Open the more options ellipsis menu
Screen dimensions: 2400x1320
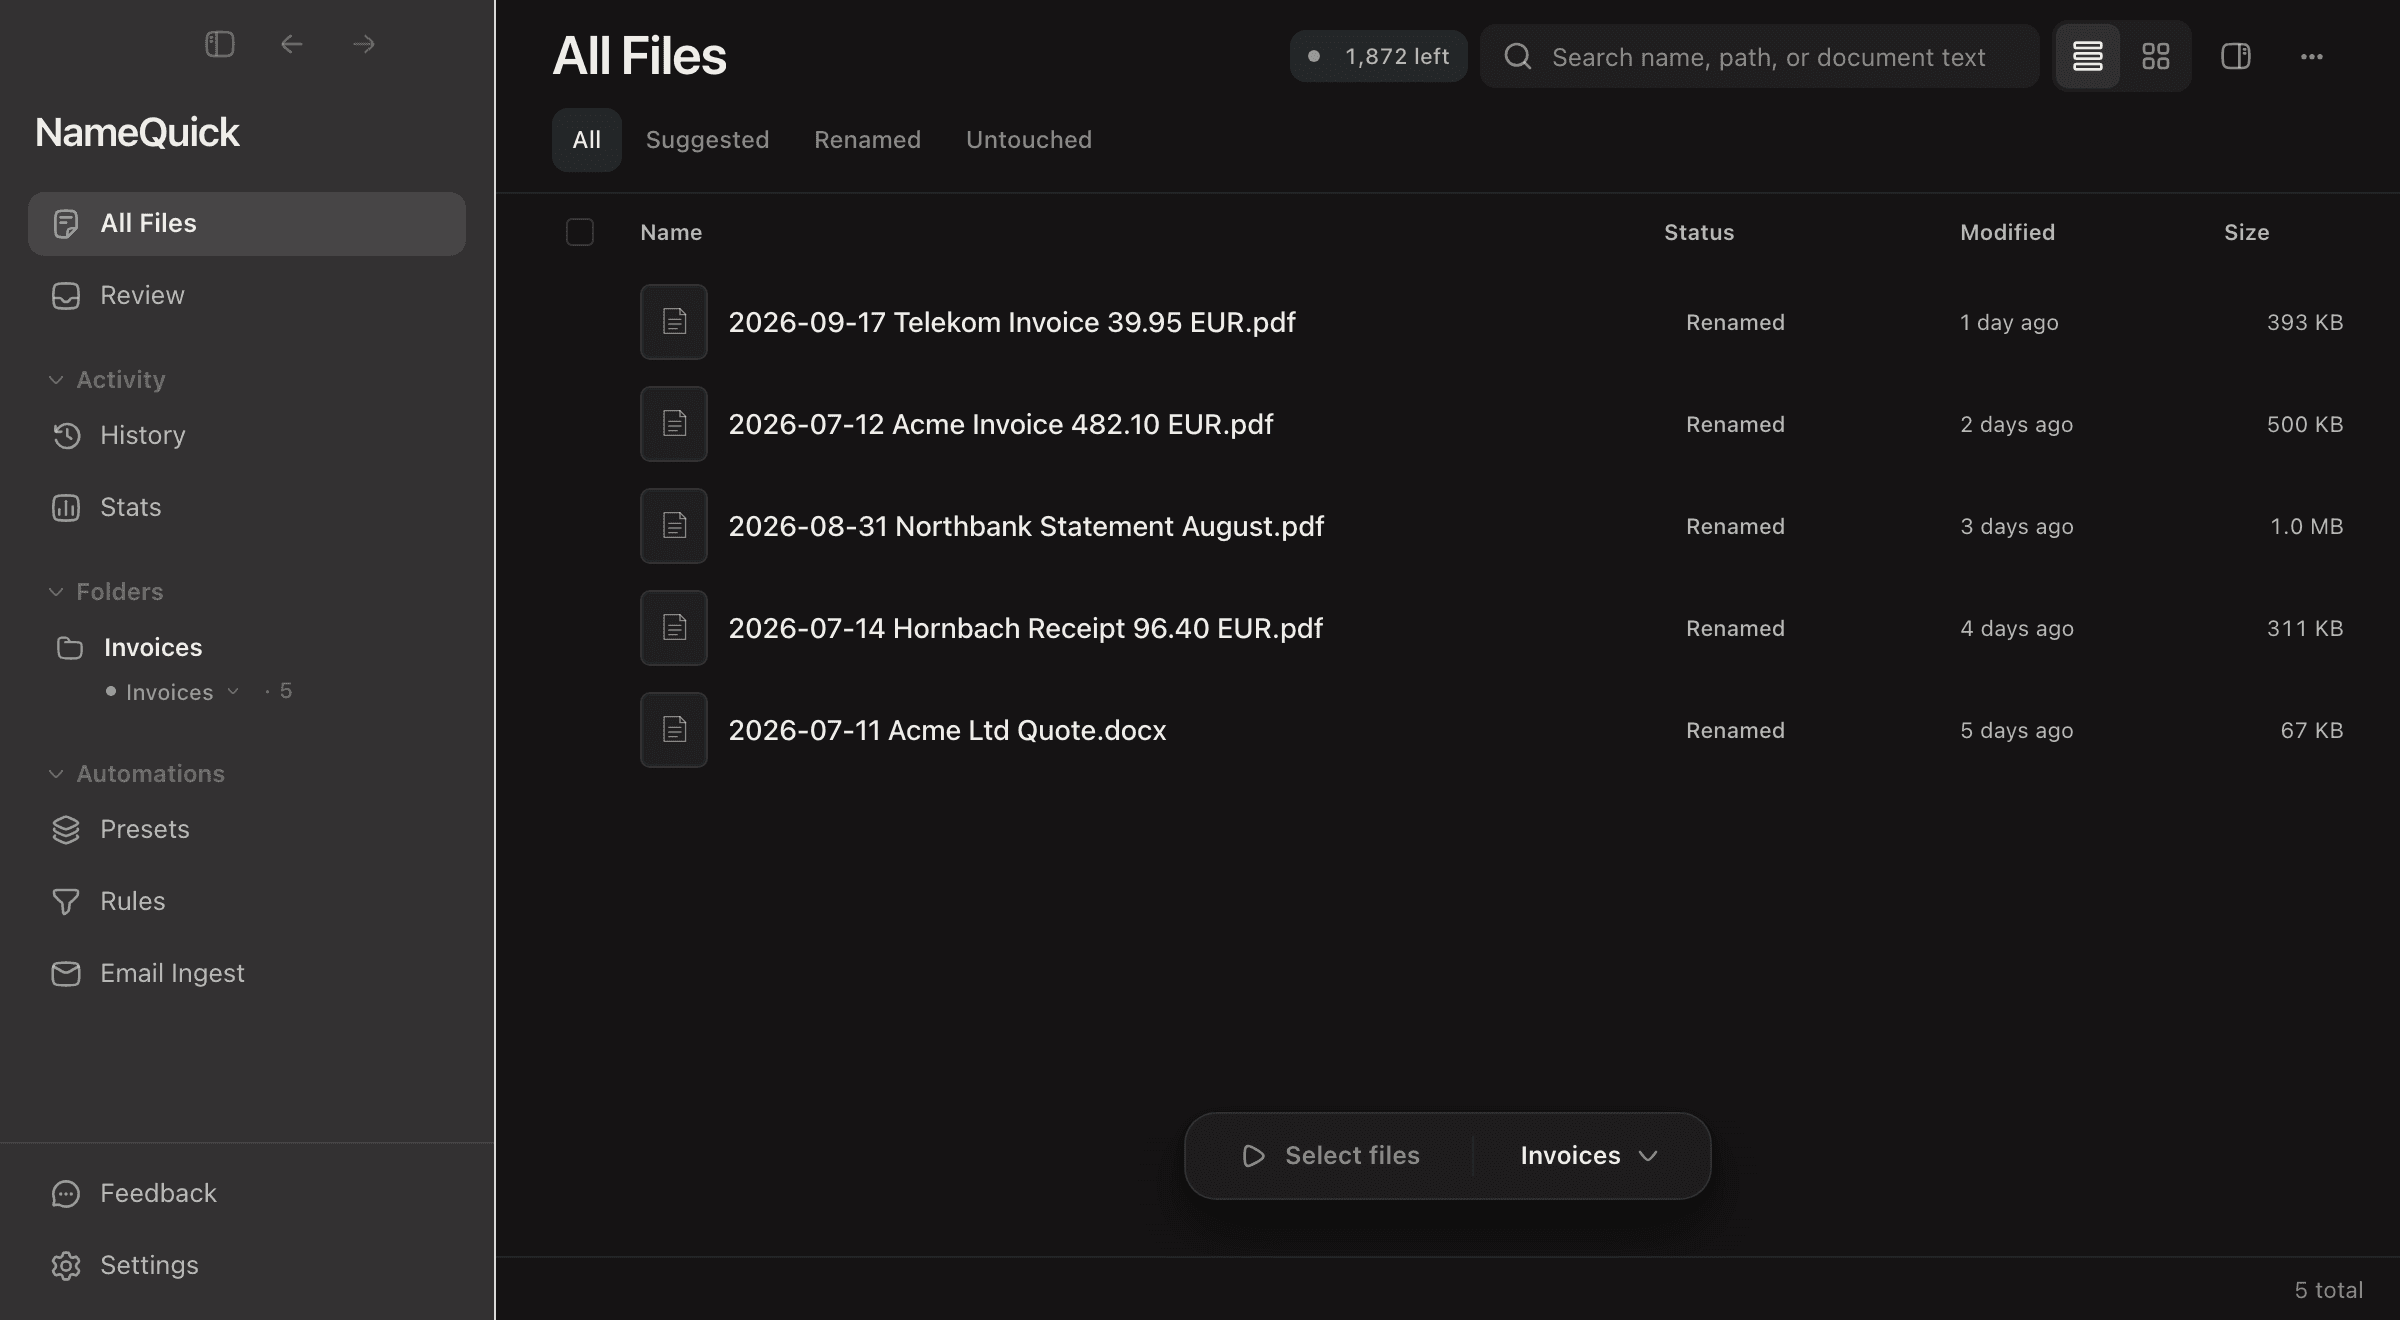pos(2311,56)
